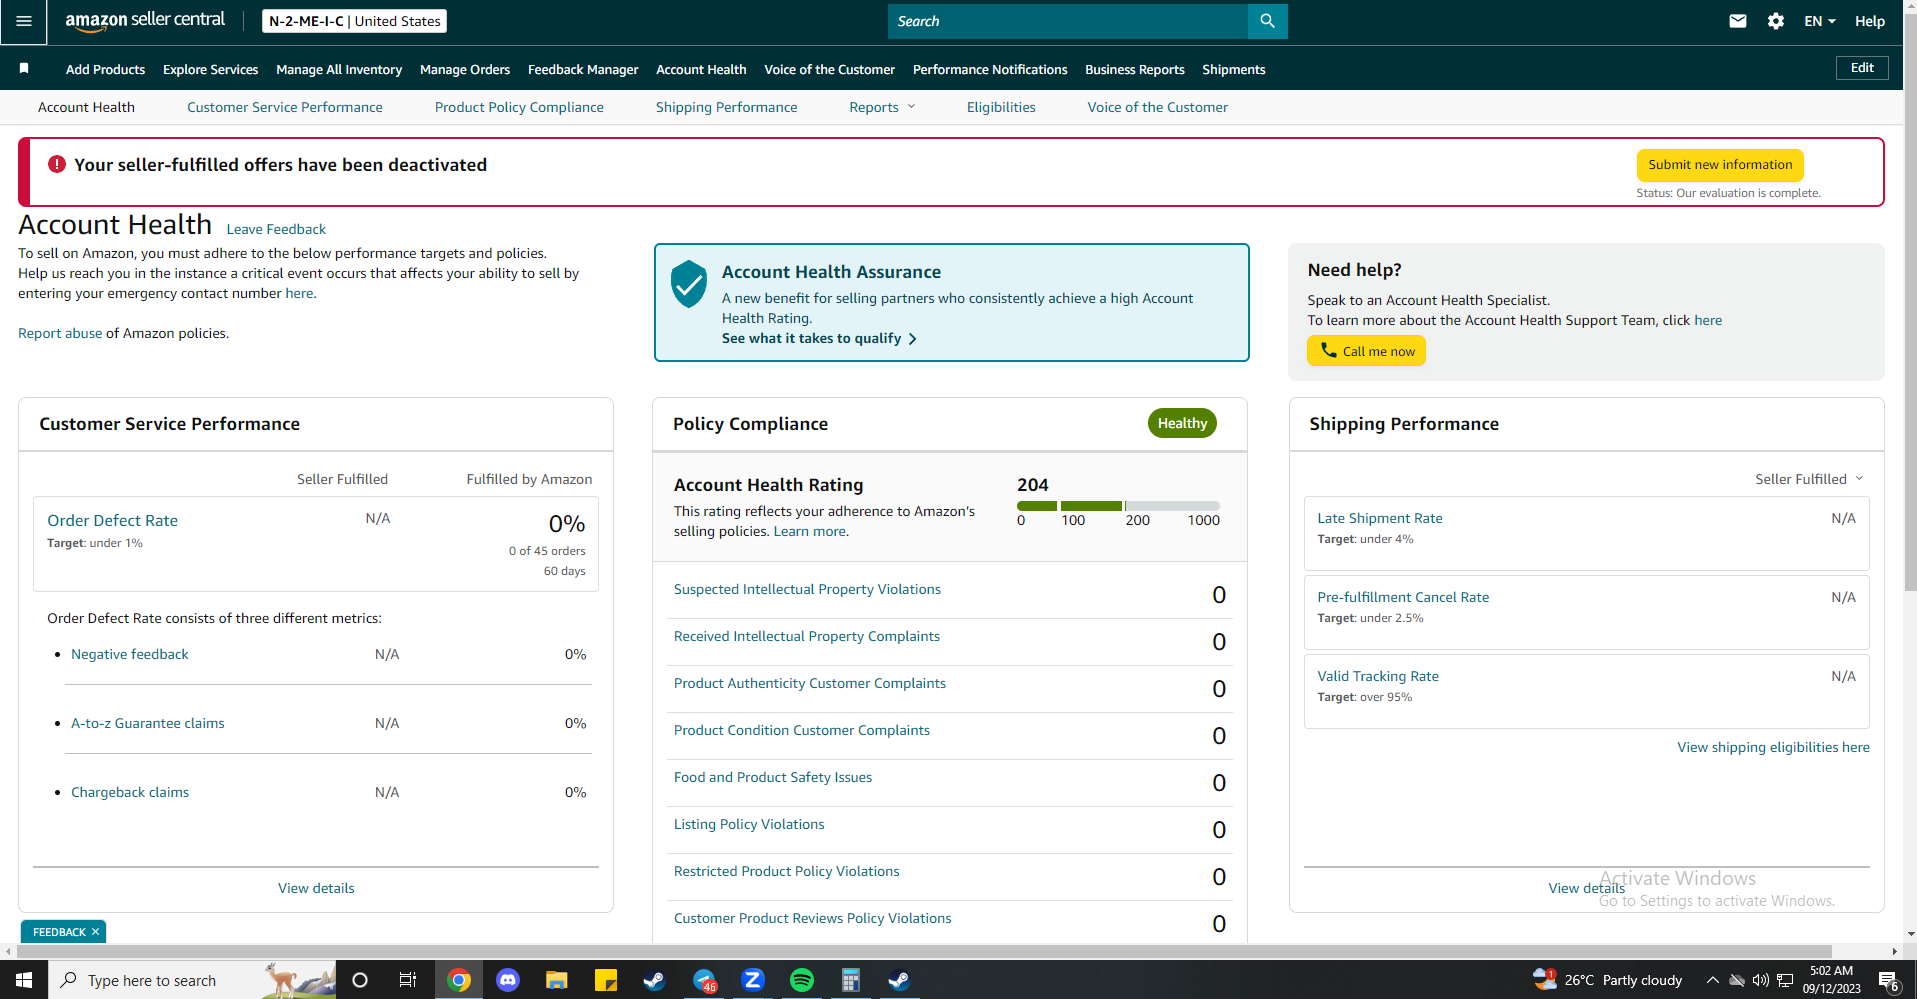1917x999 pixels.
Task: Open the Customer Service Performance tab
Action: pos(285,107)
